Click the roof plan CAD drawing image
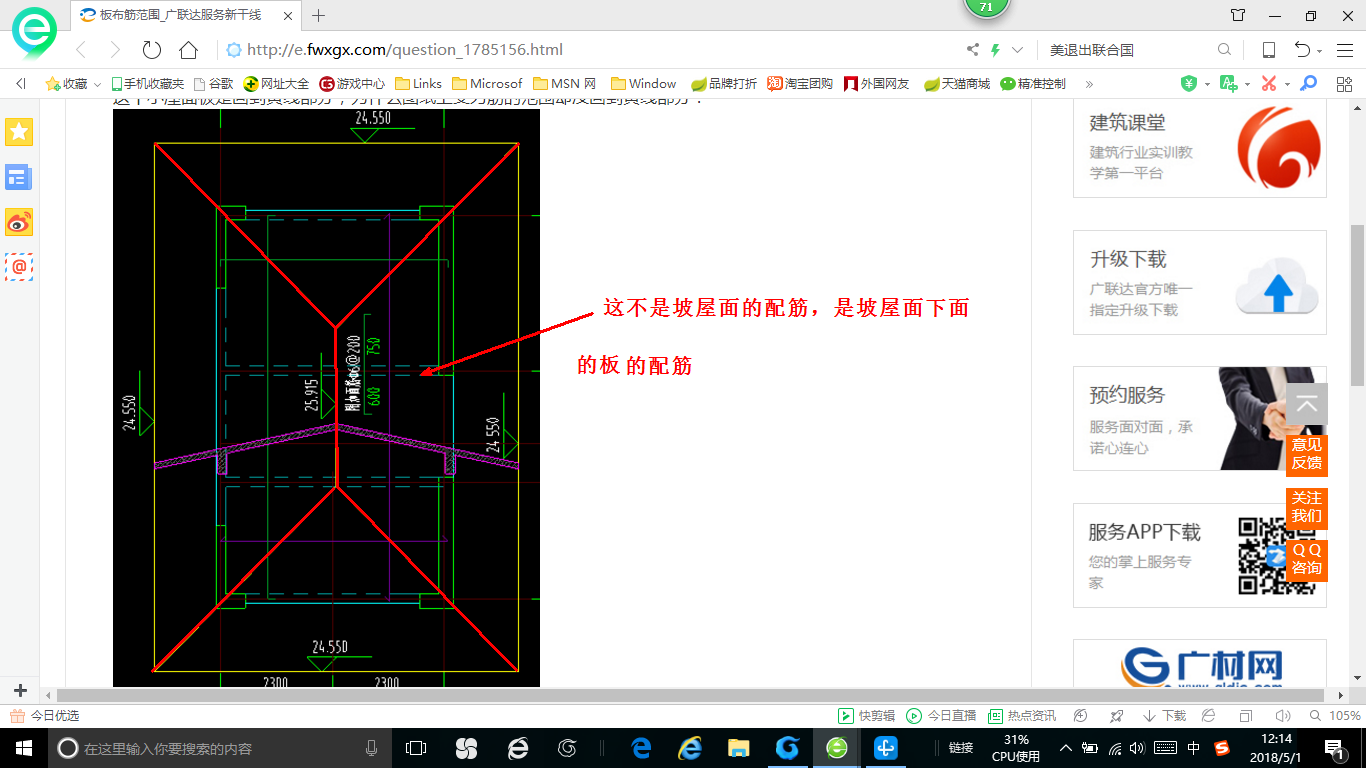Screen dimensions: 1366x768 point(326,398)
